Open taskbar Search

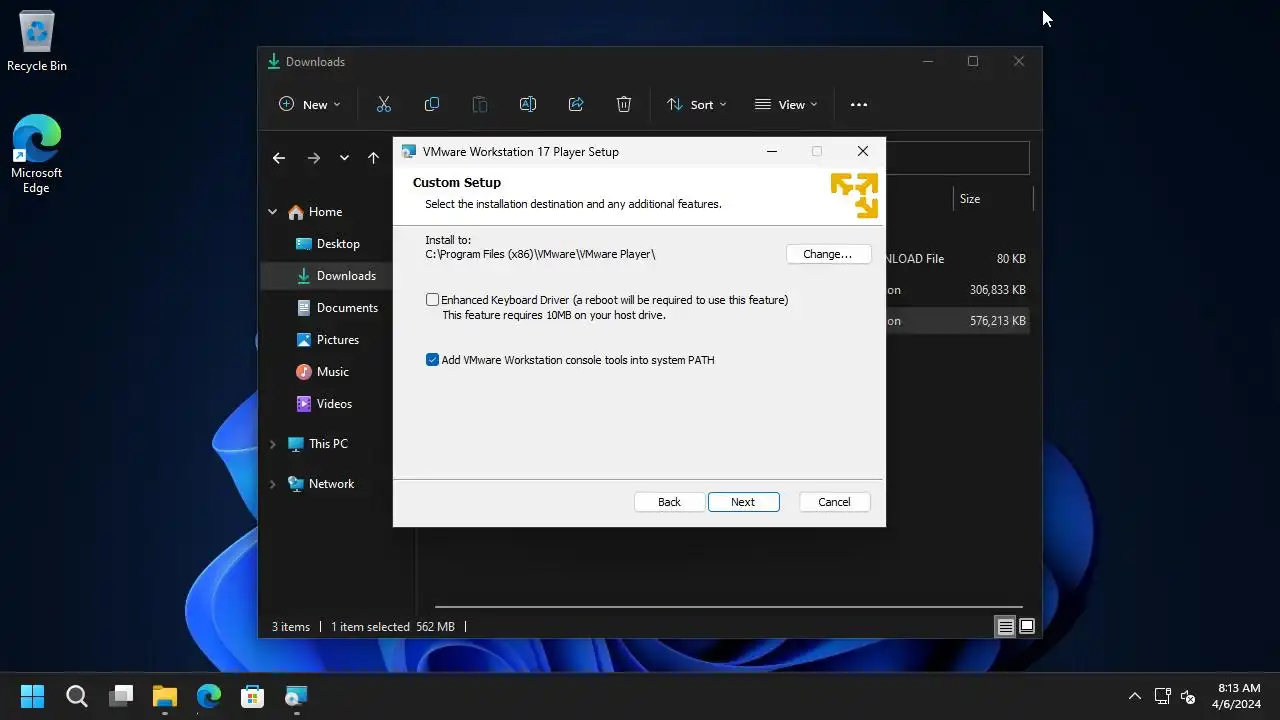[x=76, y=696]
